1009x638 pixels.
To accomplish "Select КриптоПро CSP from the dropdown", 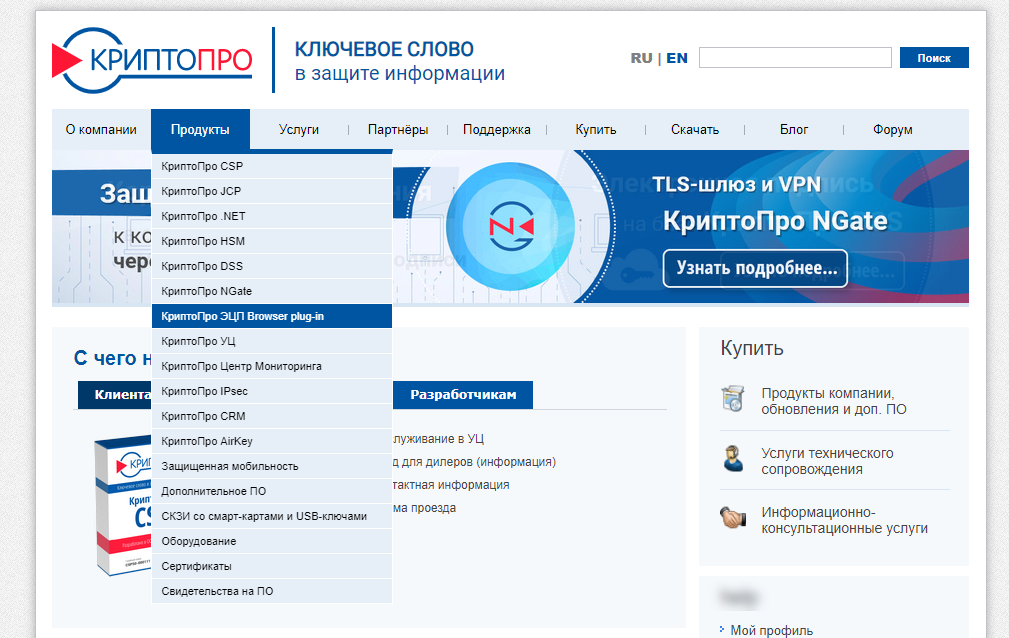I will (x=272, y=166).
